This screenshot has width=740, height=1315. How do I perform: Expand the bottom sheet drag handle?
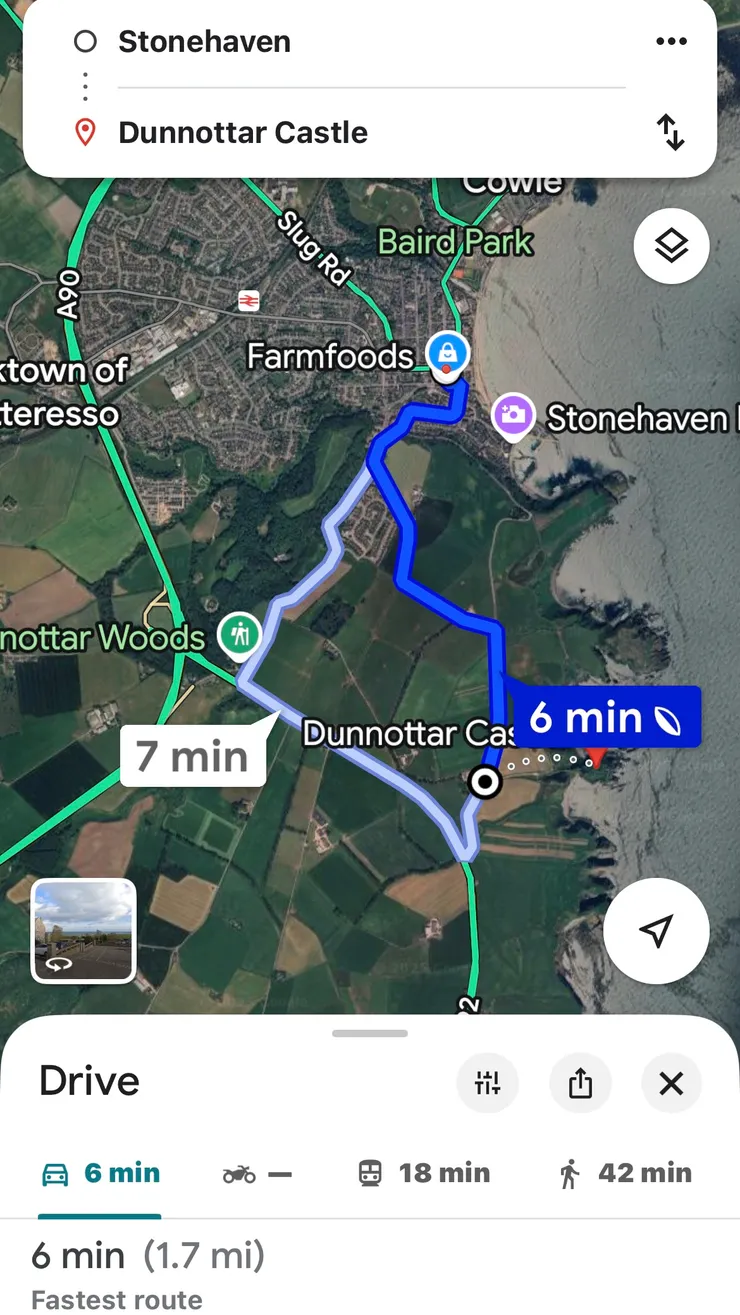click(370, 1033)
